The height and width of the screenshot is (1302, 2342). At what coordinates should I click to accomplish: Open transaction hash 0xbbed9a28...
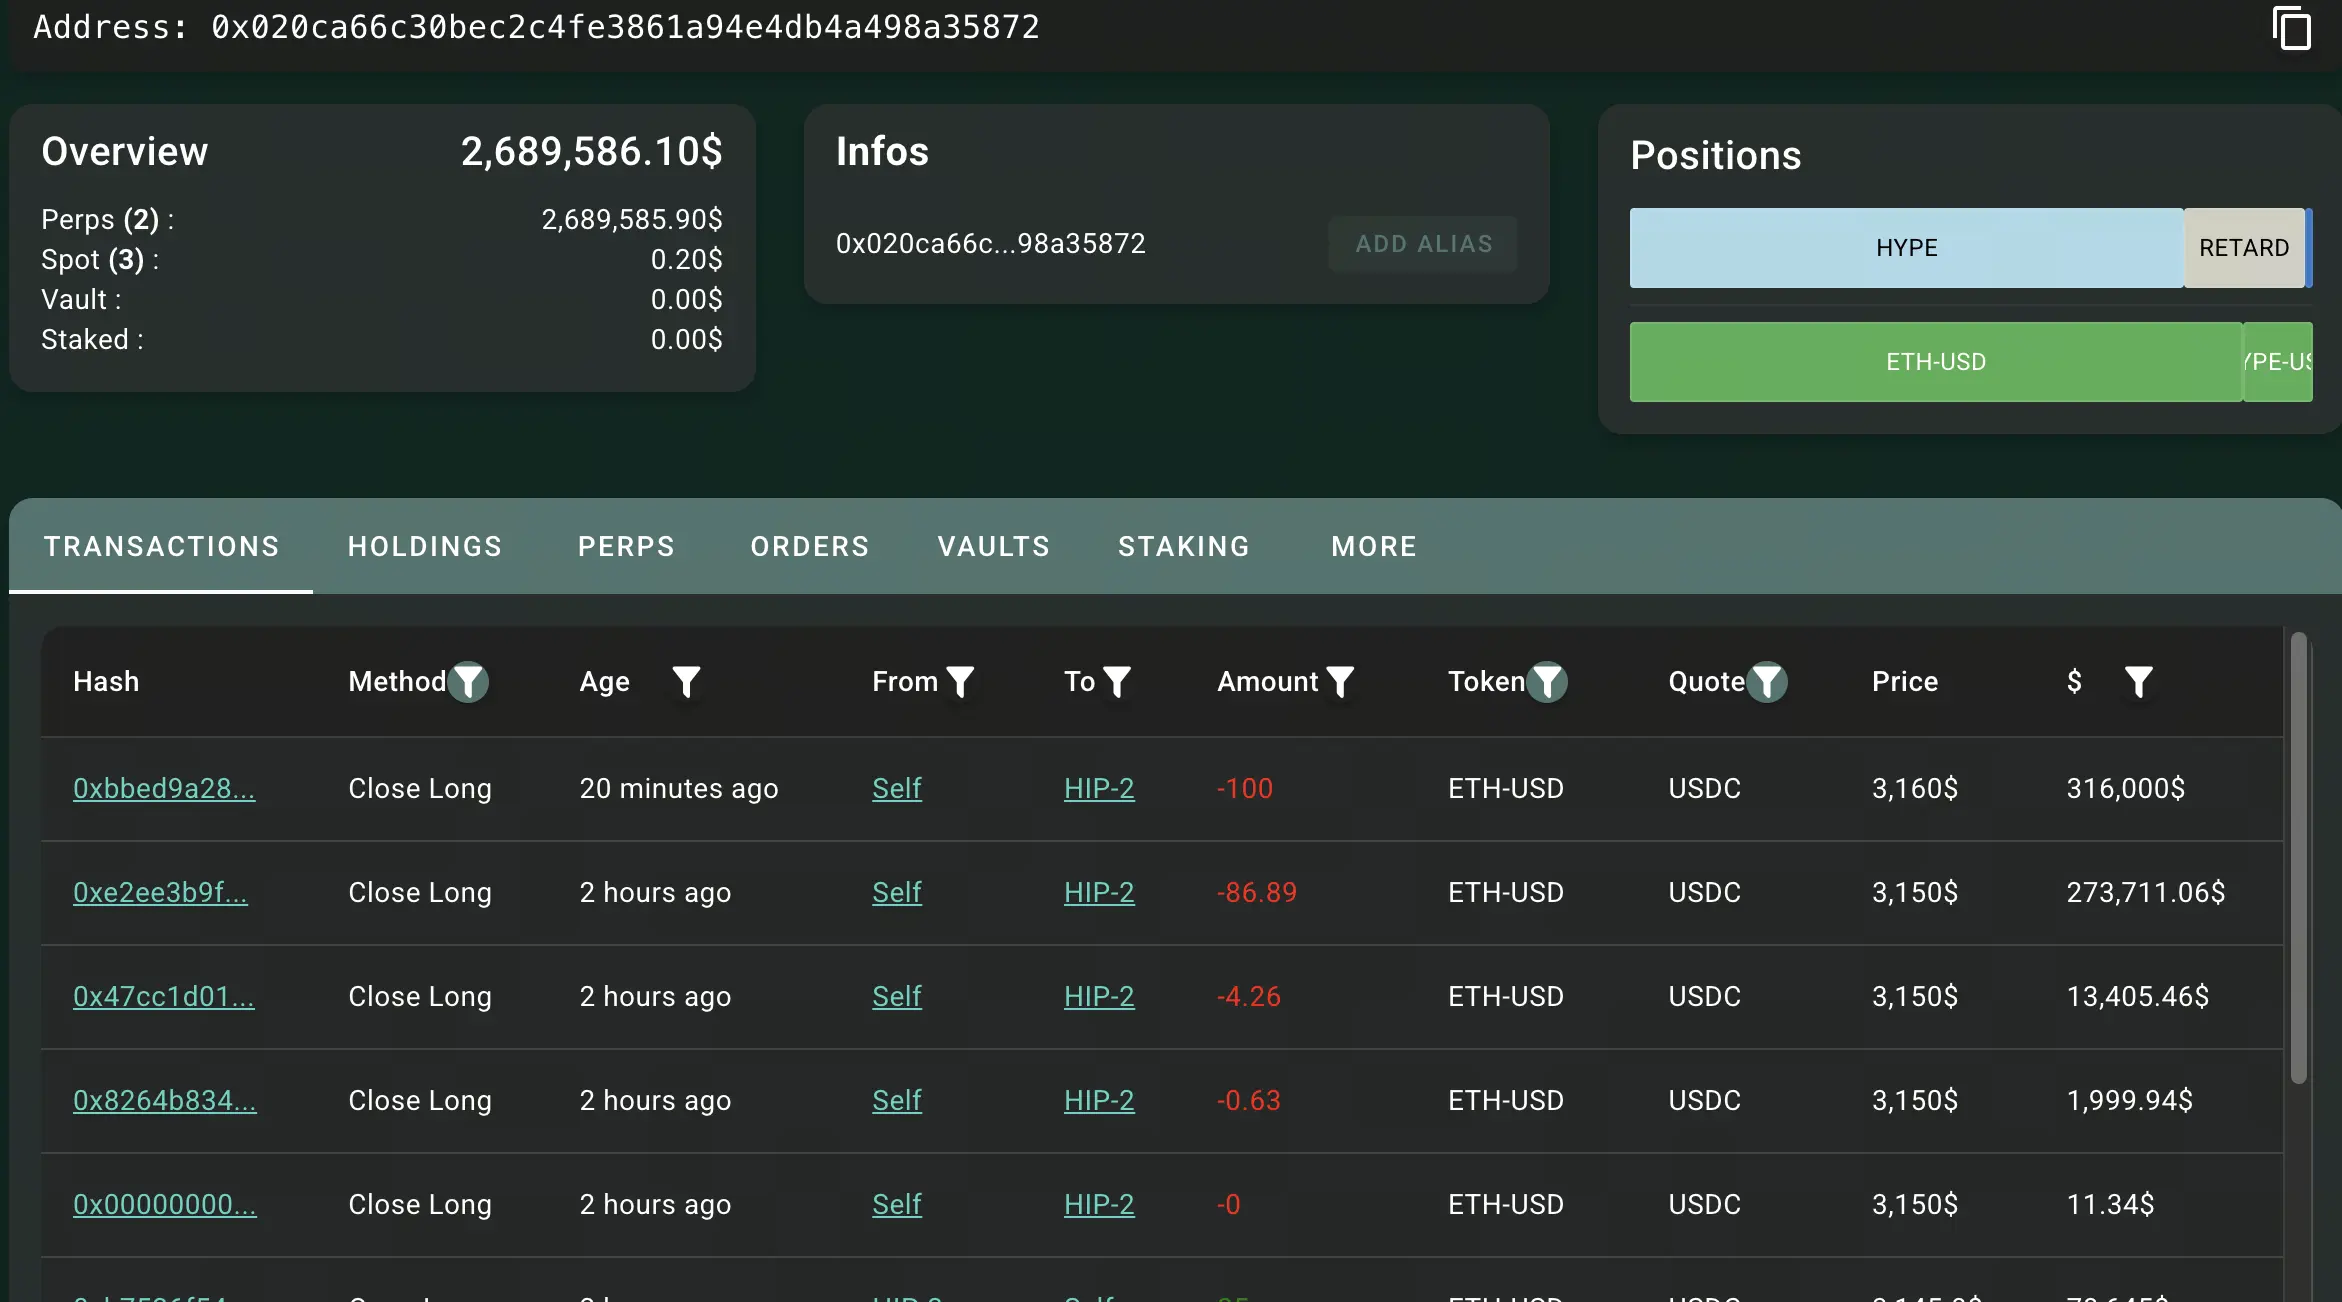[x=164, y=789]
